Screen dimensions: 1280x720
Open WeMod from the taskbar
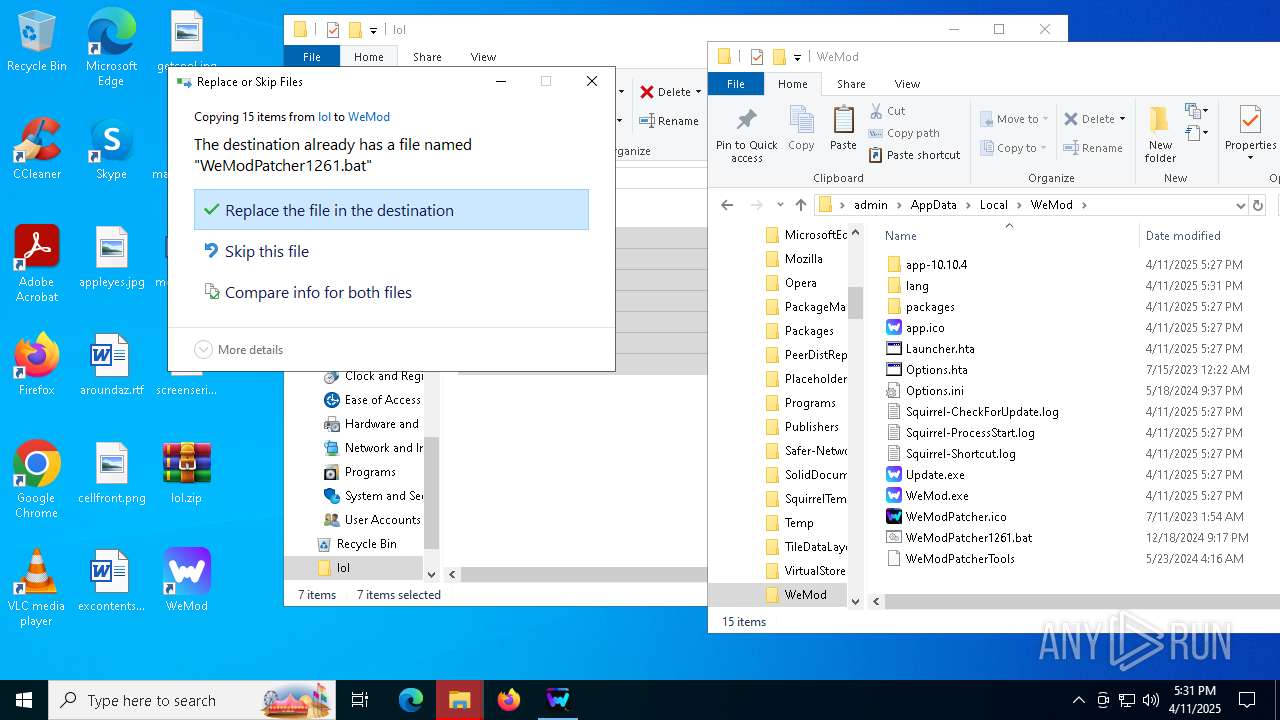(558, 700)
